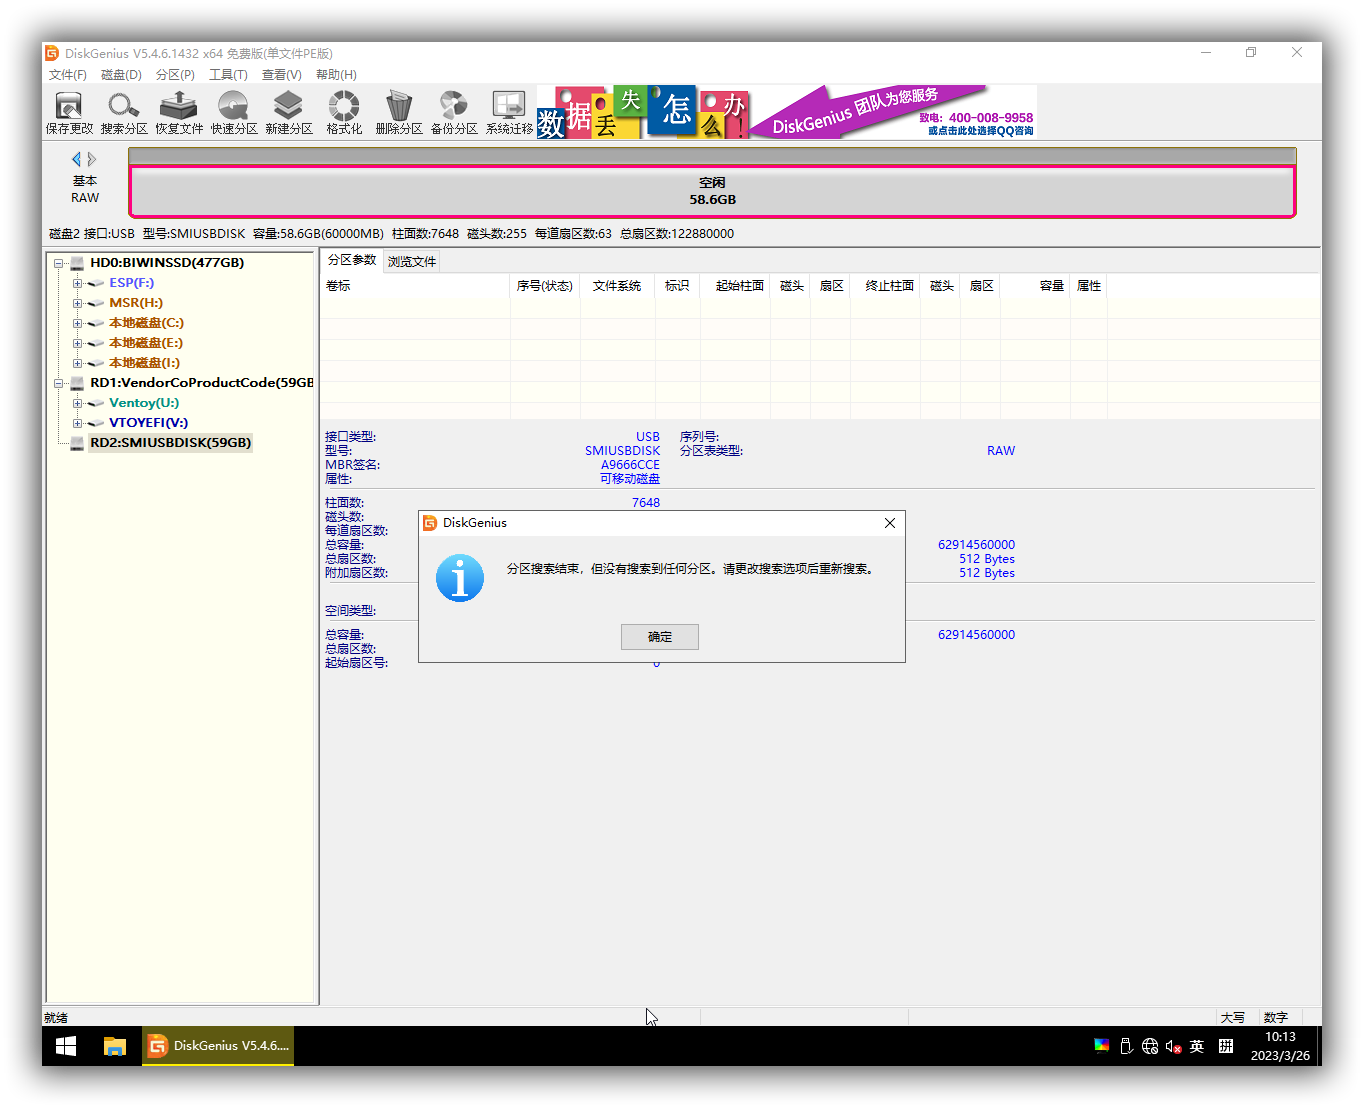
Task: Click the 快速分区 (Quick partition) icon
Action: point(234,113)
